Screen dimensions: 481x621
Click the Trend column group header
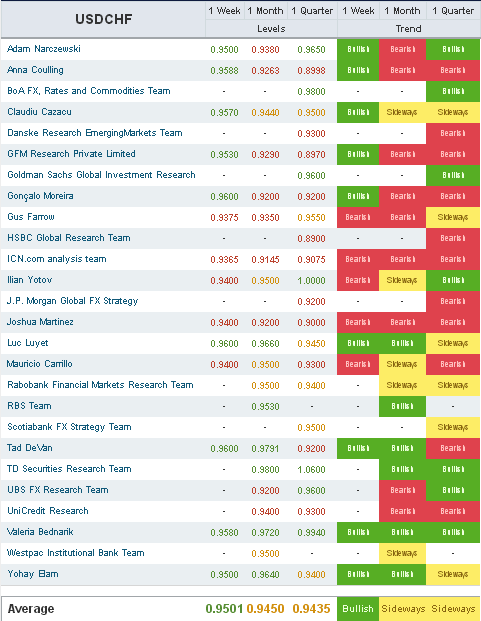[x=409, y=29]
